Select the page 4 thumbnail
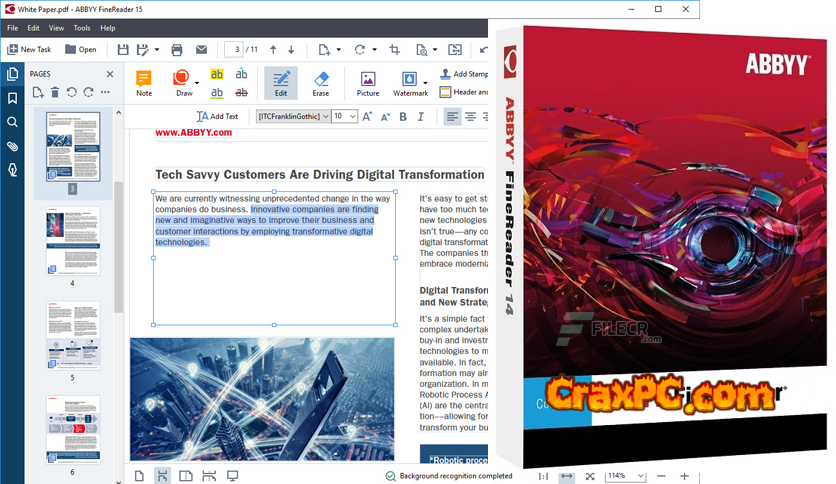The width and height of the screenshot is (836, 484). coord(72,241)
